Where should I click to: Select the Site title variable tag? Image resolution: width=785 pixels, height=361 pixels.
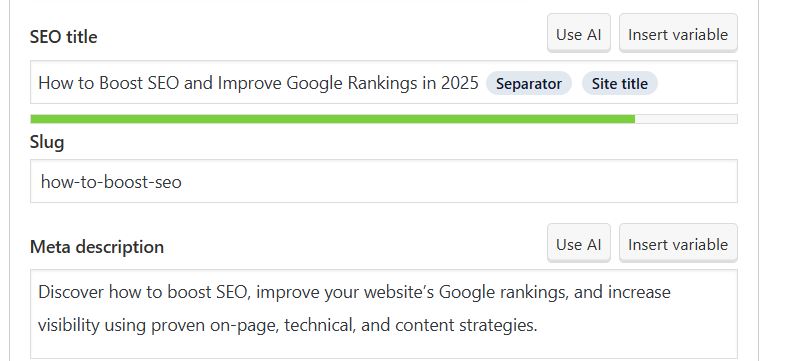[619, 83]
